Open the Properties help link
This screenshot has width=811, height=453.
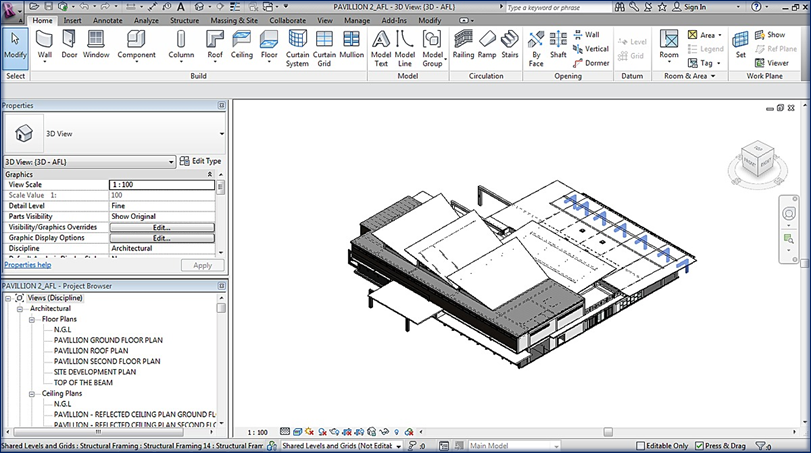[x=27, y=265]
